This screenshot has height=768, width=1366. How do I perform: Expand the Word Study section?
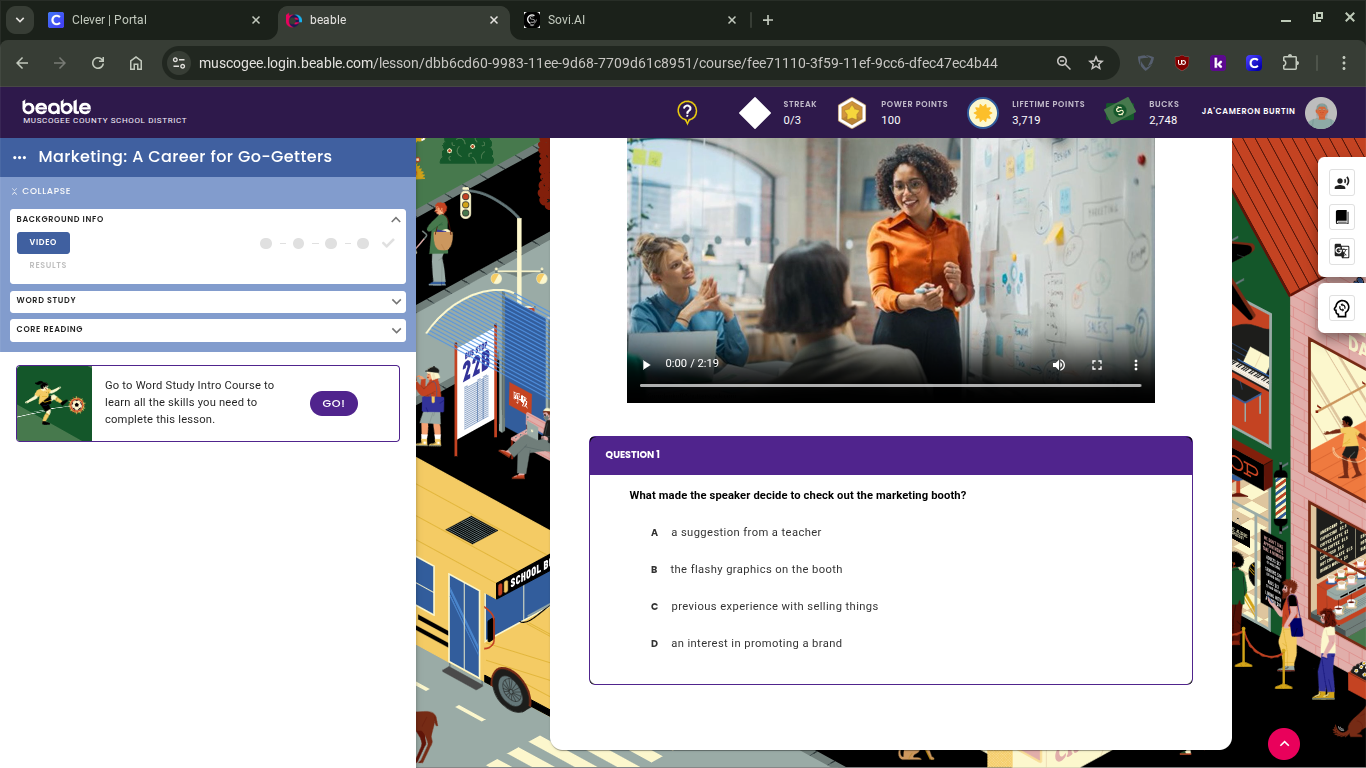[x=208, y=301]
